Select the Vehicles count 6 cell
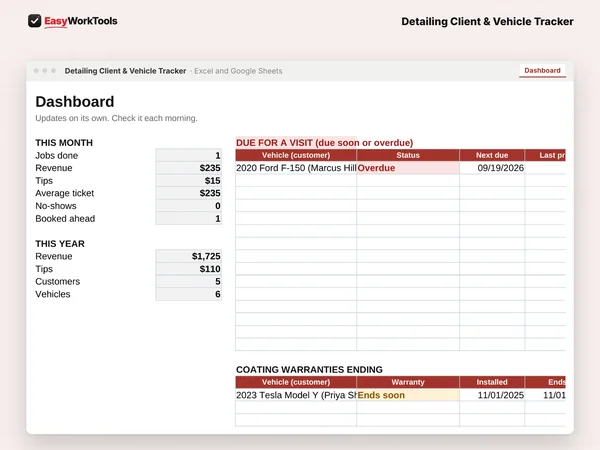This screenshot has height=450, width=600. pyautogui.click(x=189, y=294)
